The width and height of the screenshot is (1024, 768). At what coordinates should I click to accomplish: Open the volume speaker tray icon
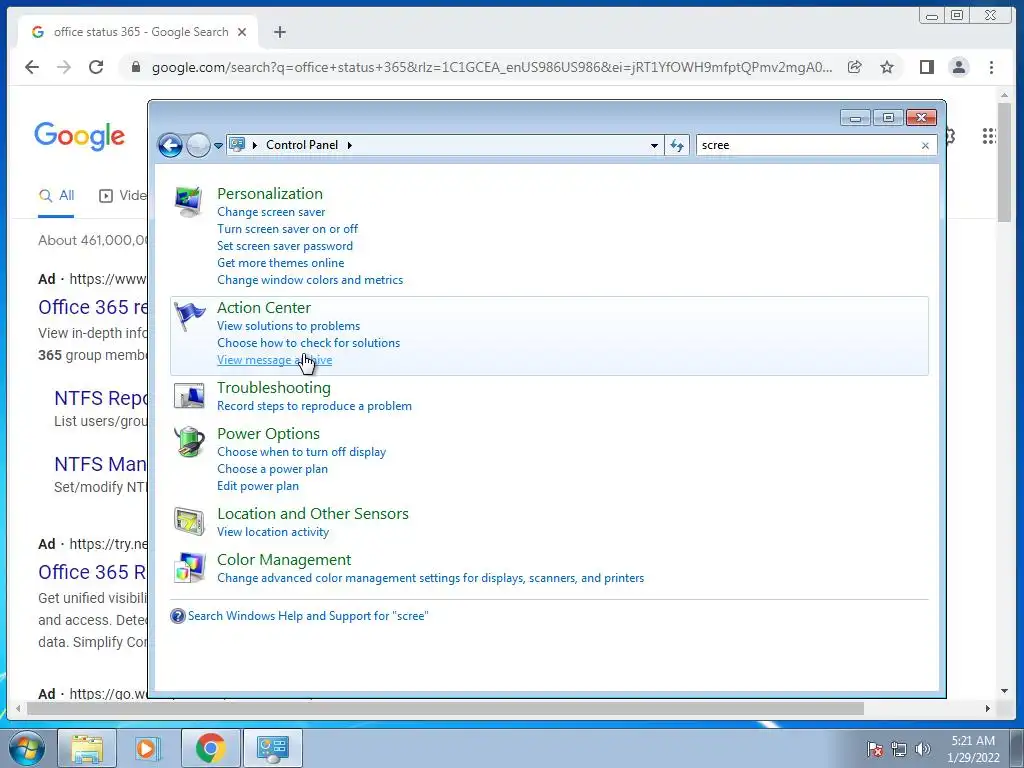point(923,749)
